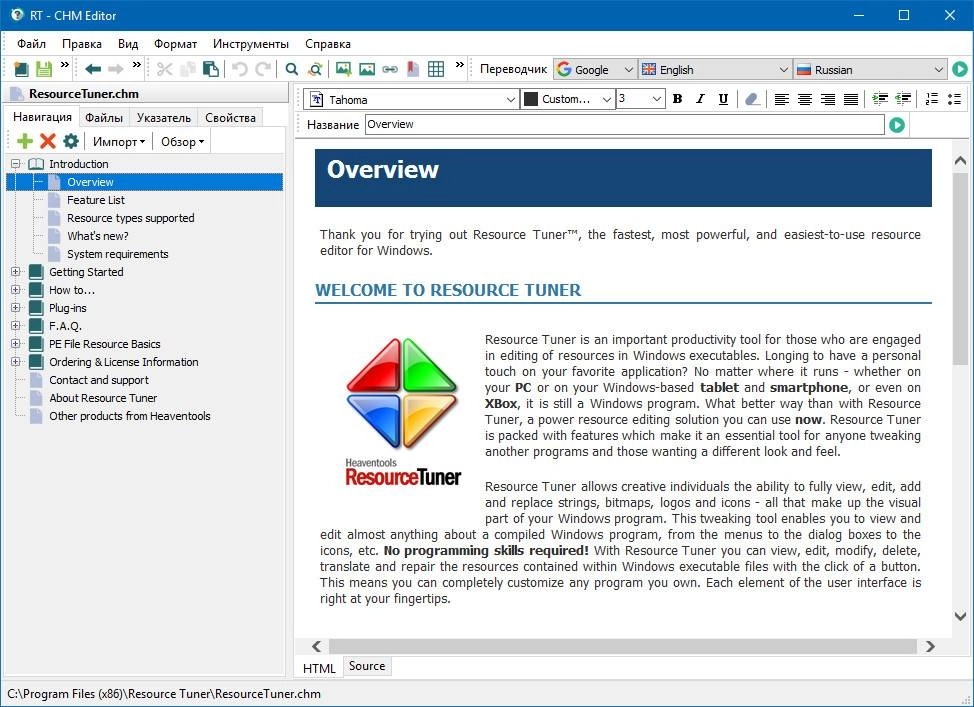Select the Contact and support topic
974x707 pixels.
(99, 380)
